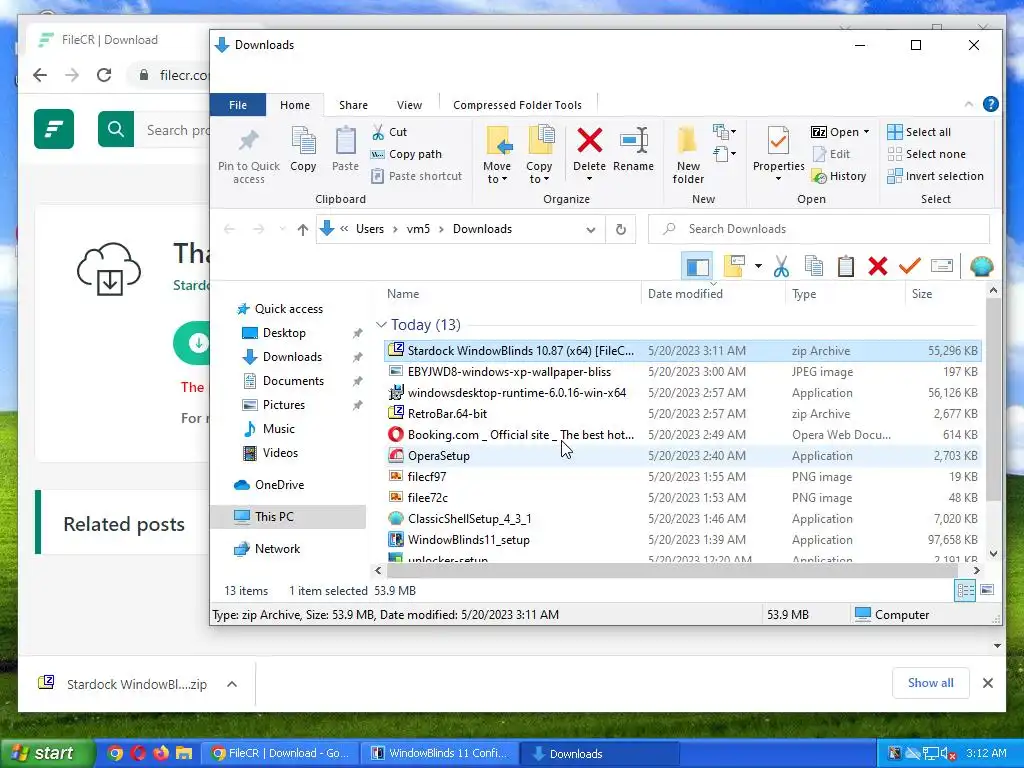Image resolution: width=1024 pixels, height=768 pixels.
Task: Sort by Date modified column
Action: (x=713, y=294)
